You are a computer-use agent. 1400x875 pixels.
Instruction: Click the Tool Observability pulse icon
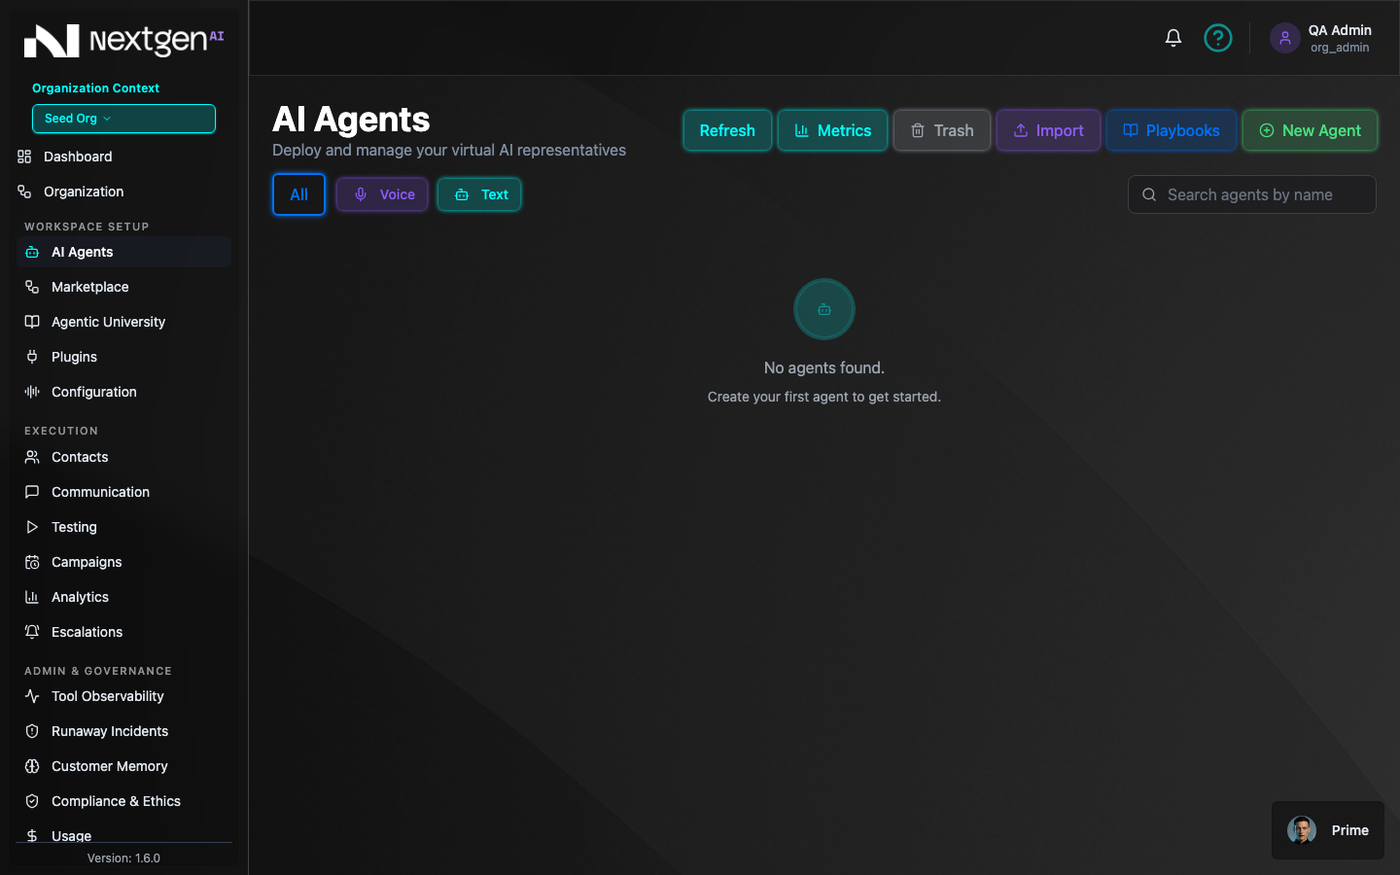[x=32, y=696]
